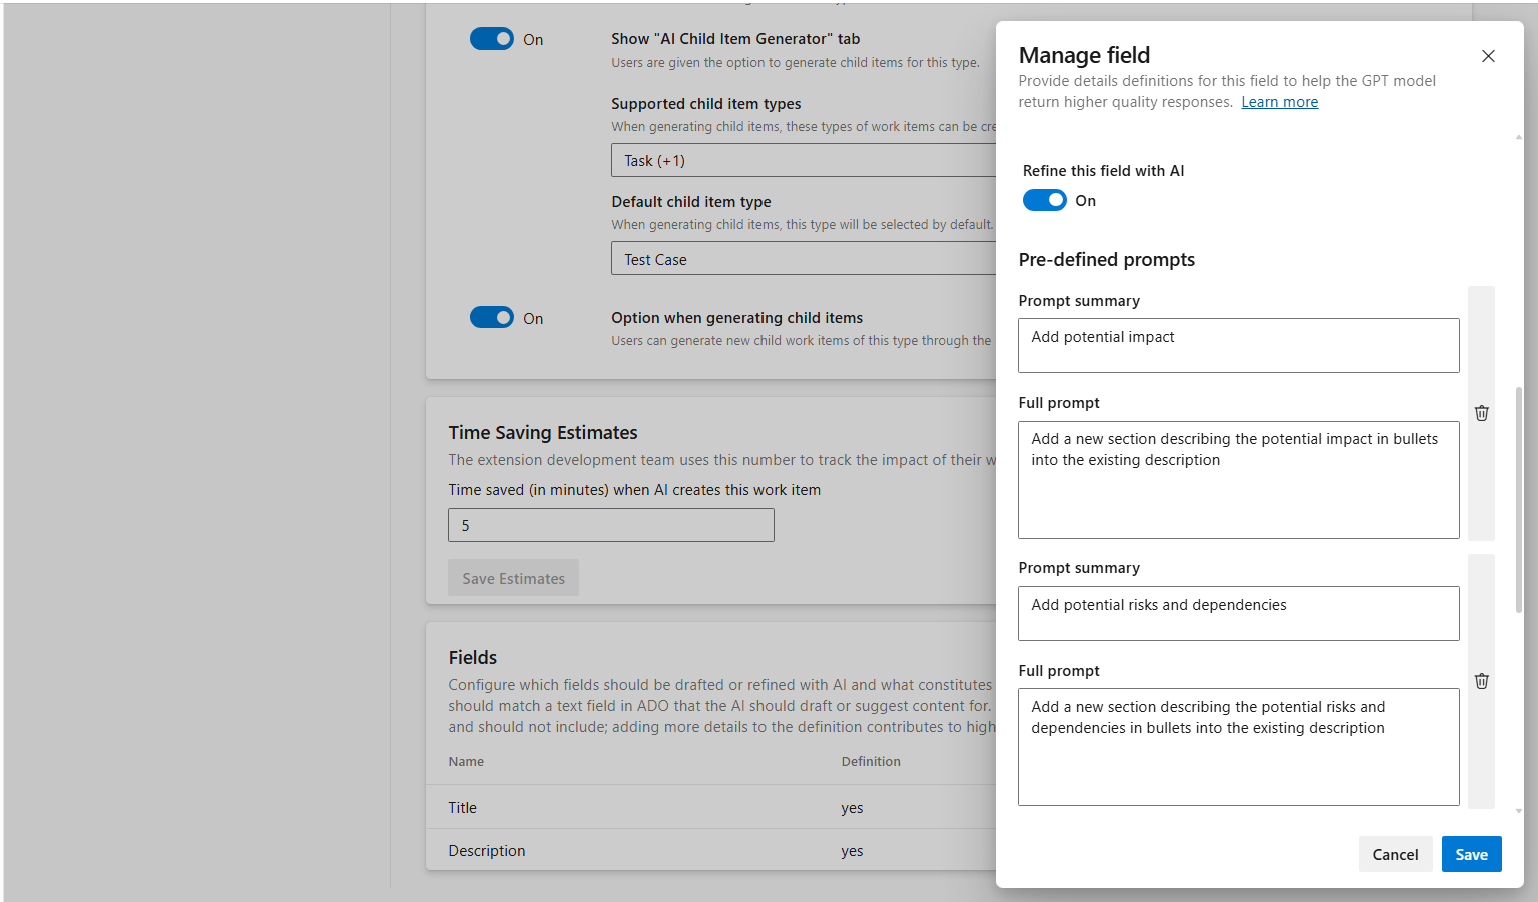
Task: Edit the potential impact full prompt text
Action: point(1238,479)
